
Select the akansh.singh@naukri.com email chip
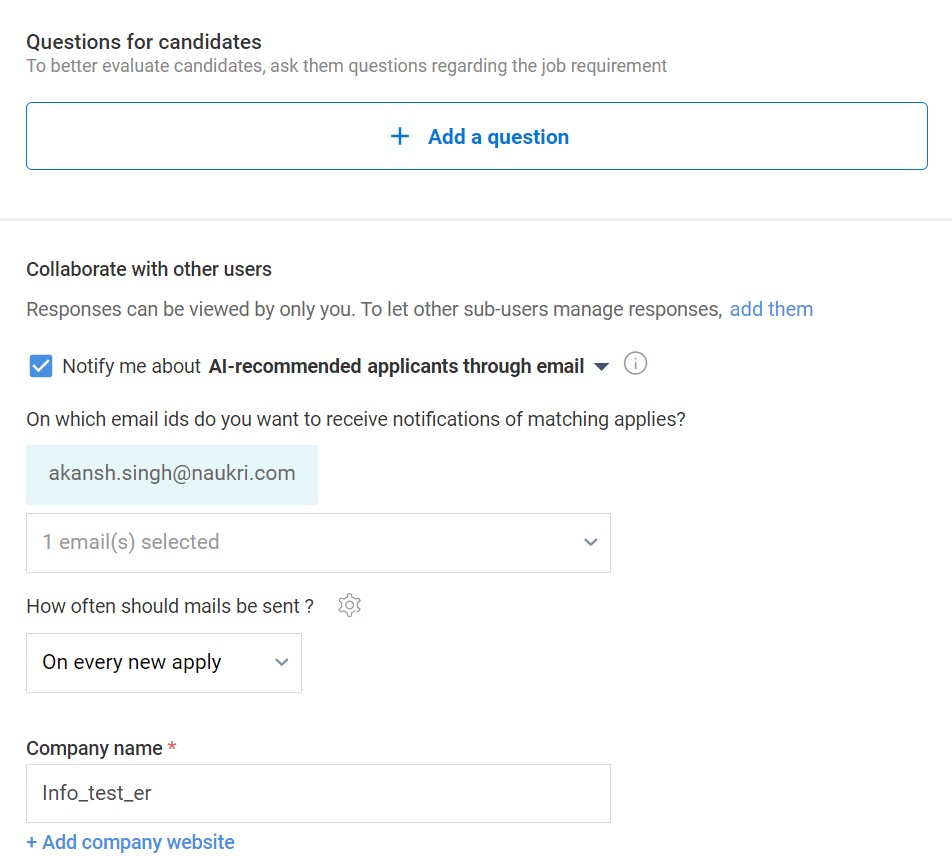(172, 474)
